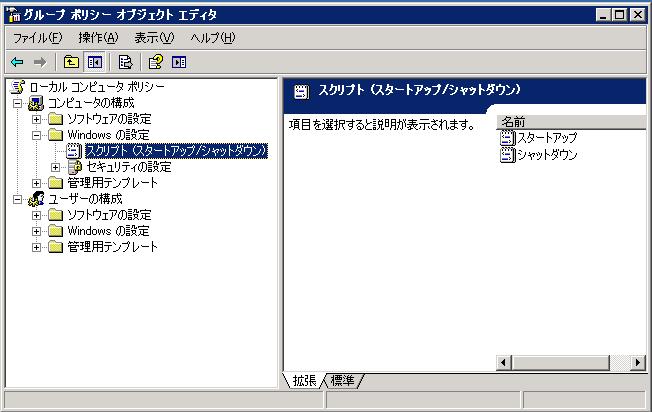Click the Export list toolbar icon

[x=125, y=61]
